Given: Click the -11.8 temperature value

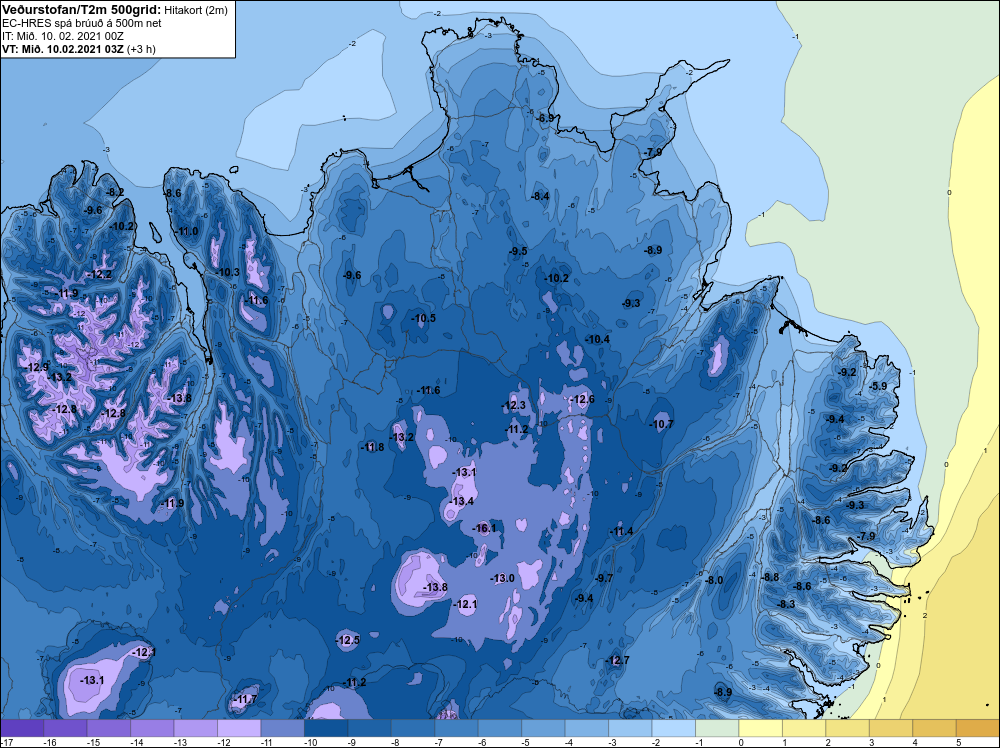Looking at the screenshot, I should click(372, 447).
